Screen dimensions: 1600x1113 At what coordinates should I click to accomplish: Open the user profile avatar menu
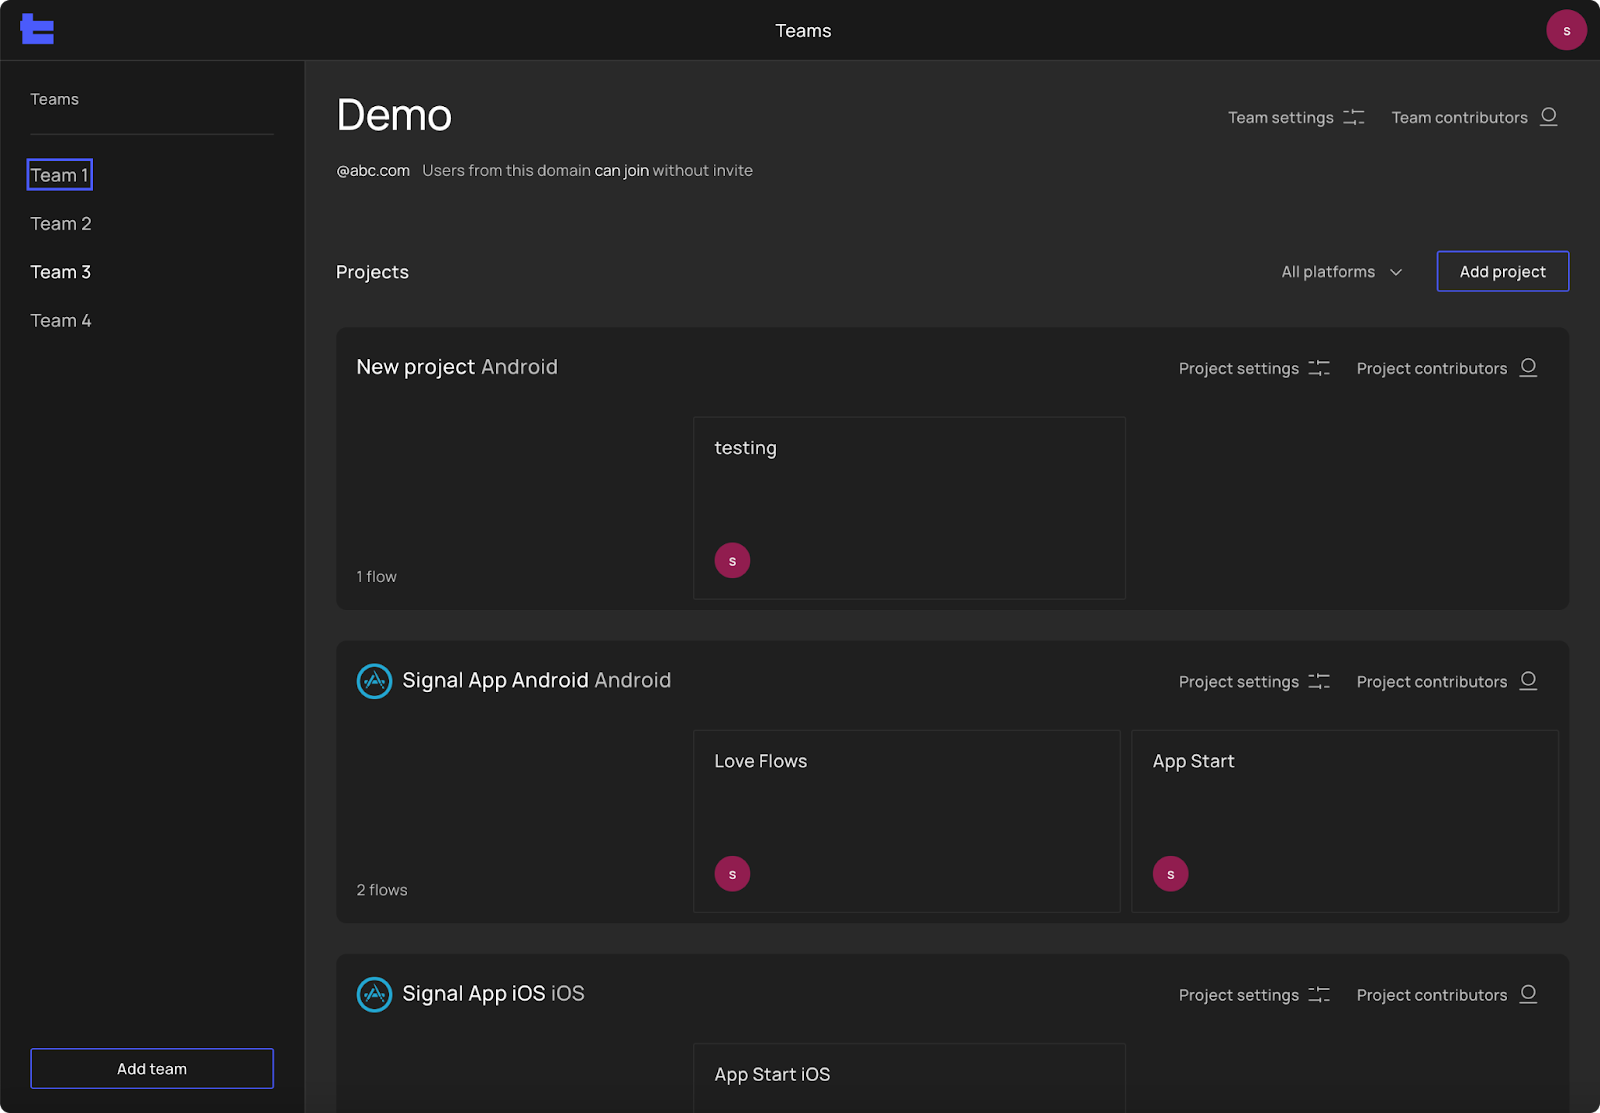point(1566,30)
